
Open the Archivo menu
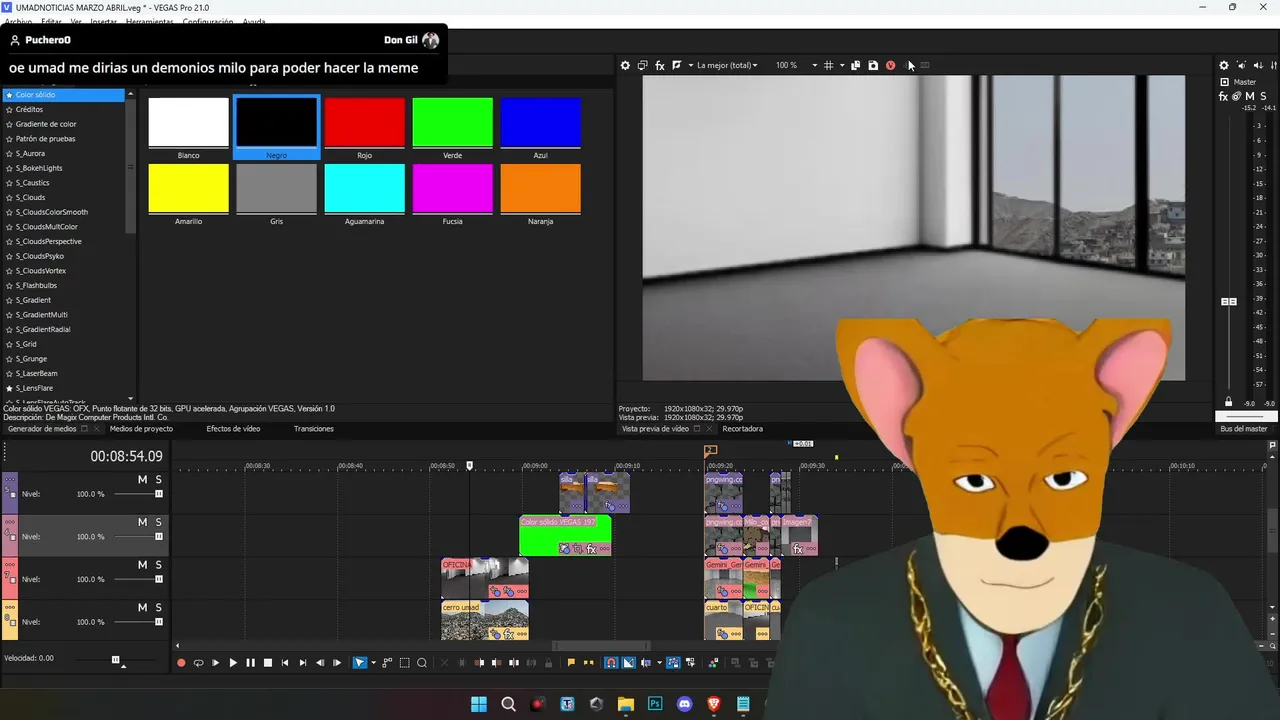coord(17,22)
